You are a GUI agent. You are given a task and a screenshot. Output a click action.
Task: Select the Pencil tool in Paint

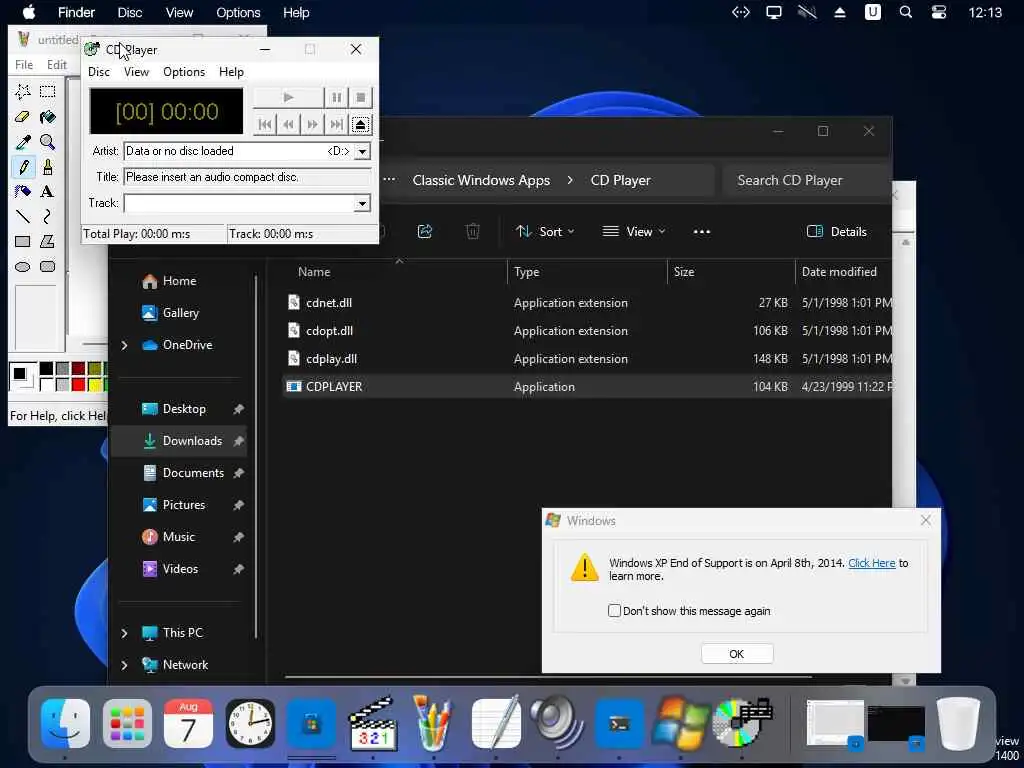[23, 167]
